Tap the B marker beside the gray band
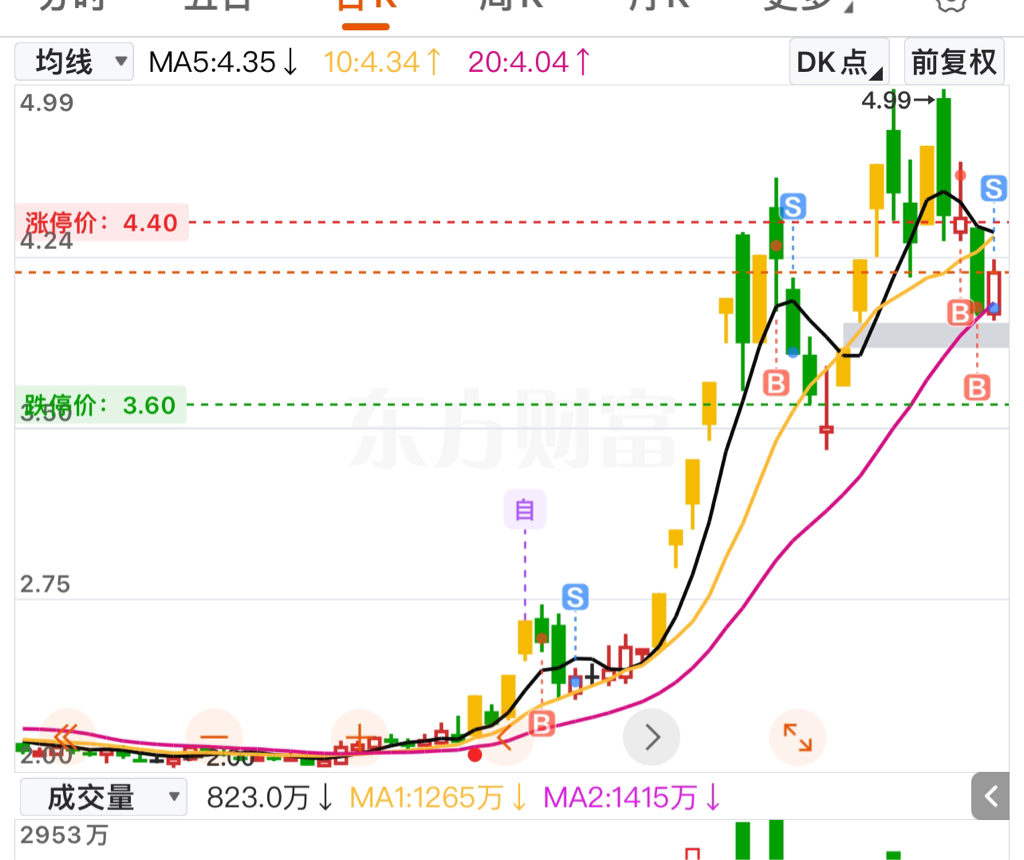The height and width of the screenshot is (860, 1024). pos(960,313)
